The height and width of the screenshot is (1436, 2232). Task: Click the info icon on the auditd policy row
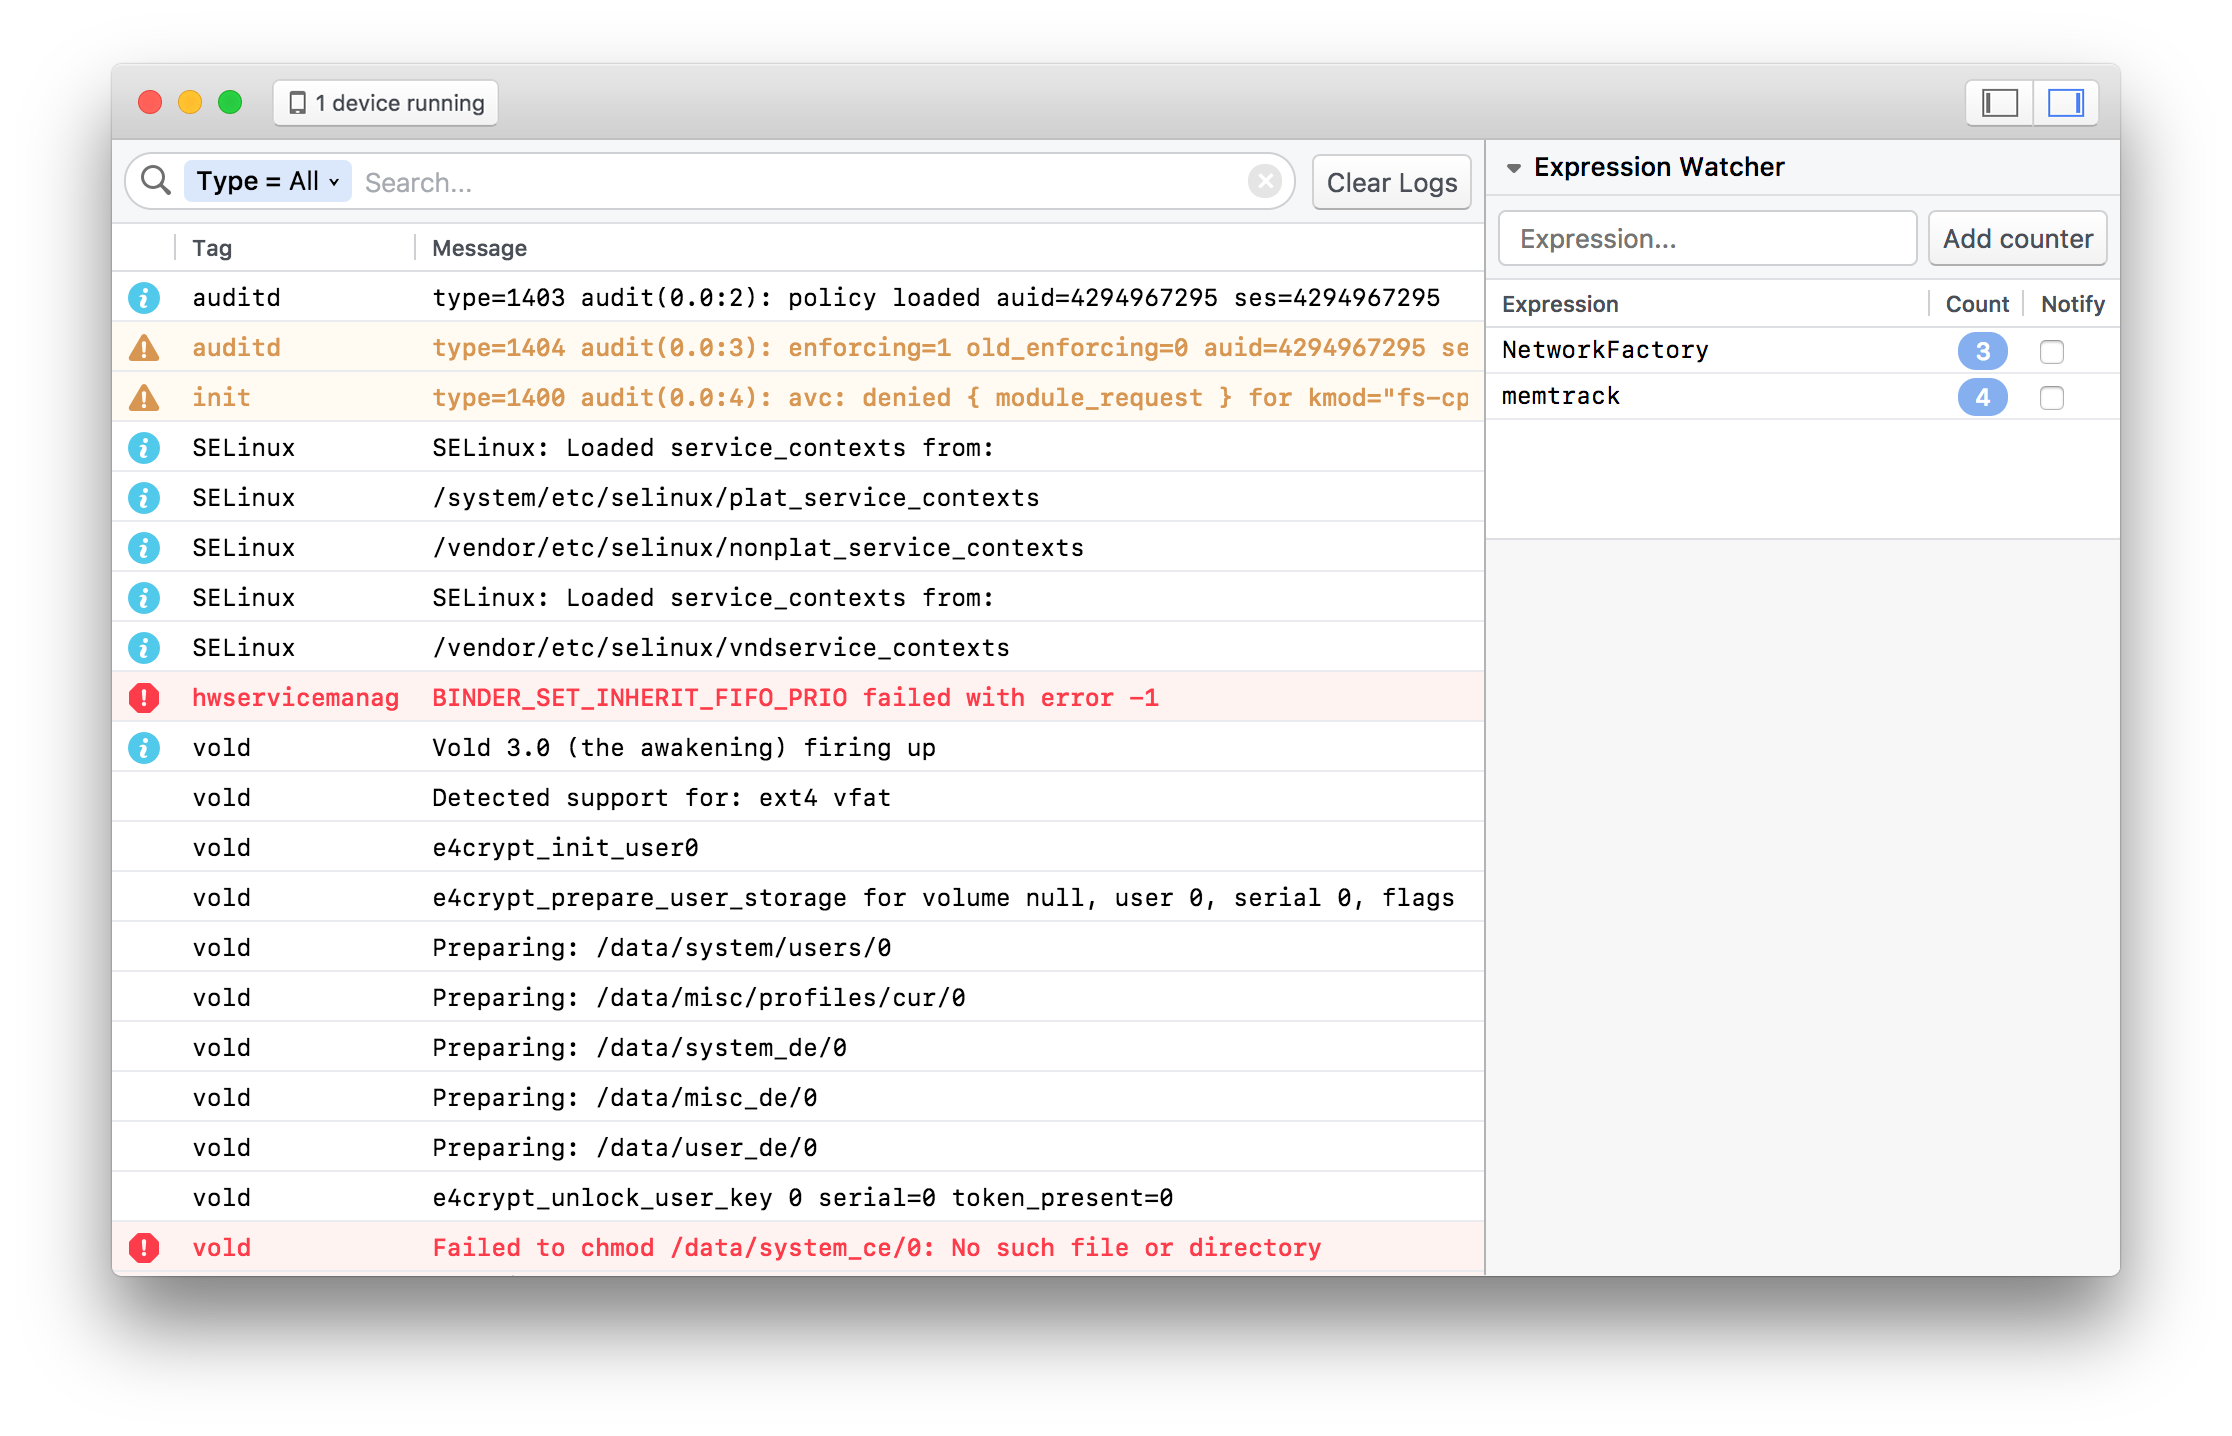(x=144, y=297)
